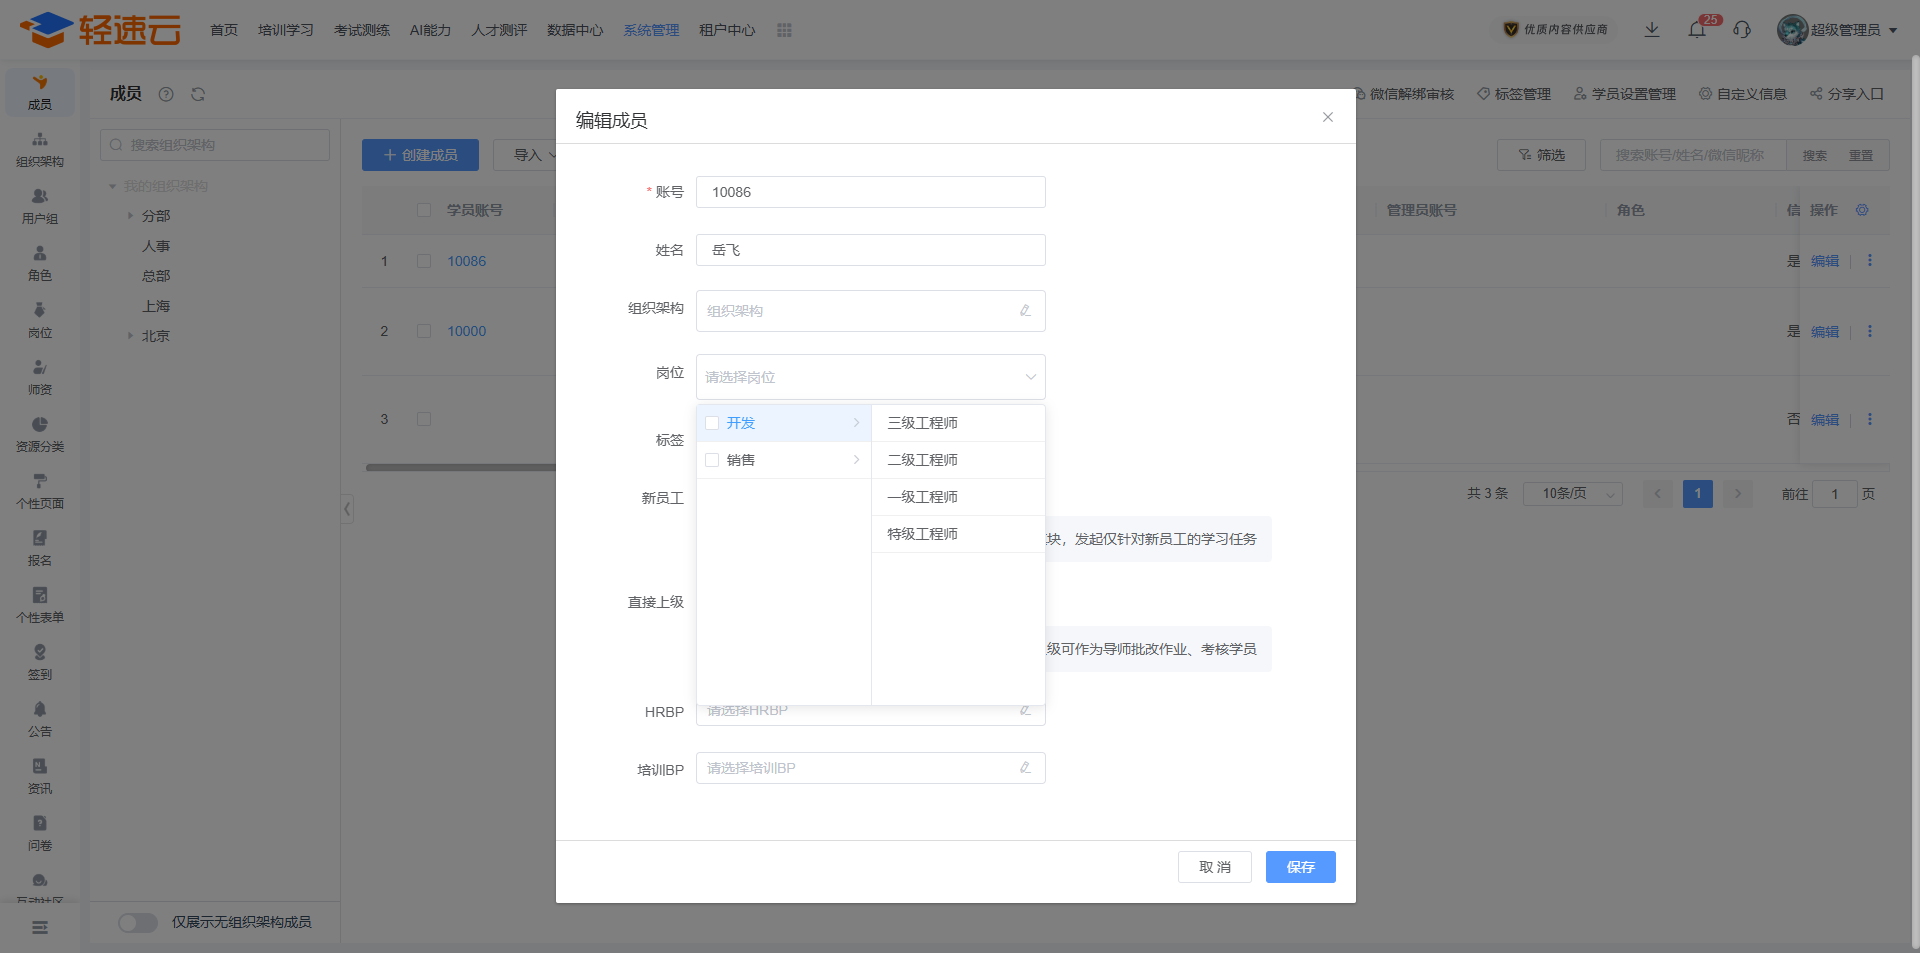Click the 姓名 input field
Image resolution: width=1920 pixels, height=953 pixels.
click(x=870, y=250)
